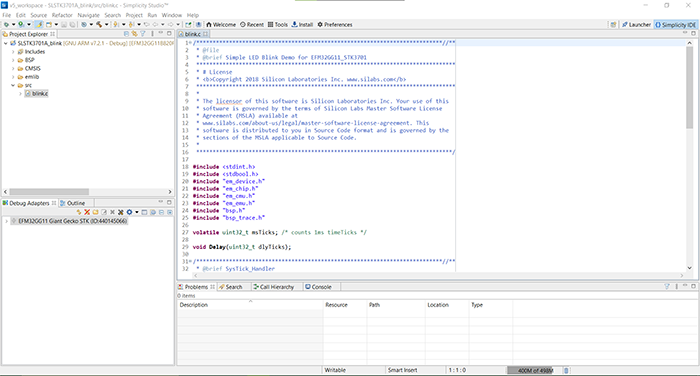This screenshot has height=376, width=700.
Task: Click the Build hammer icon in toolbar
Action: [99, 25]
